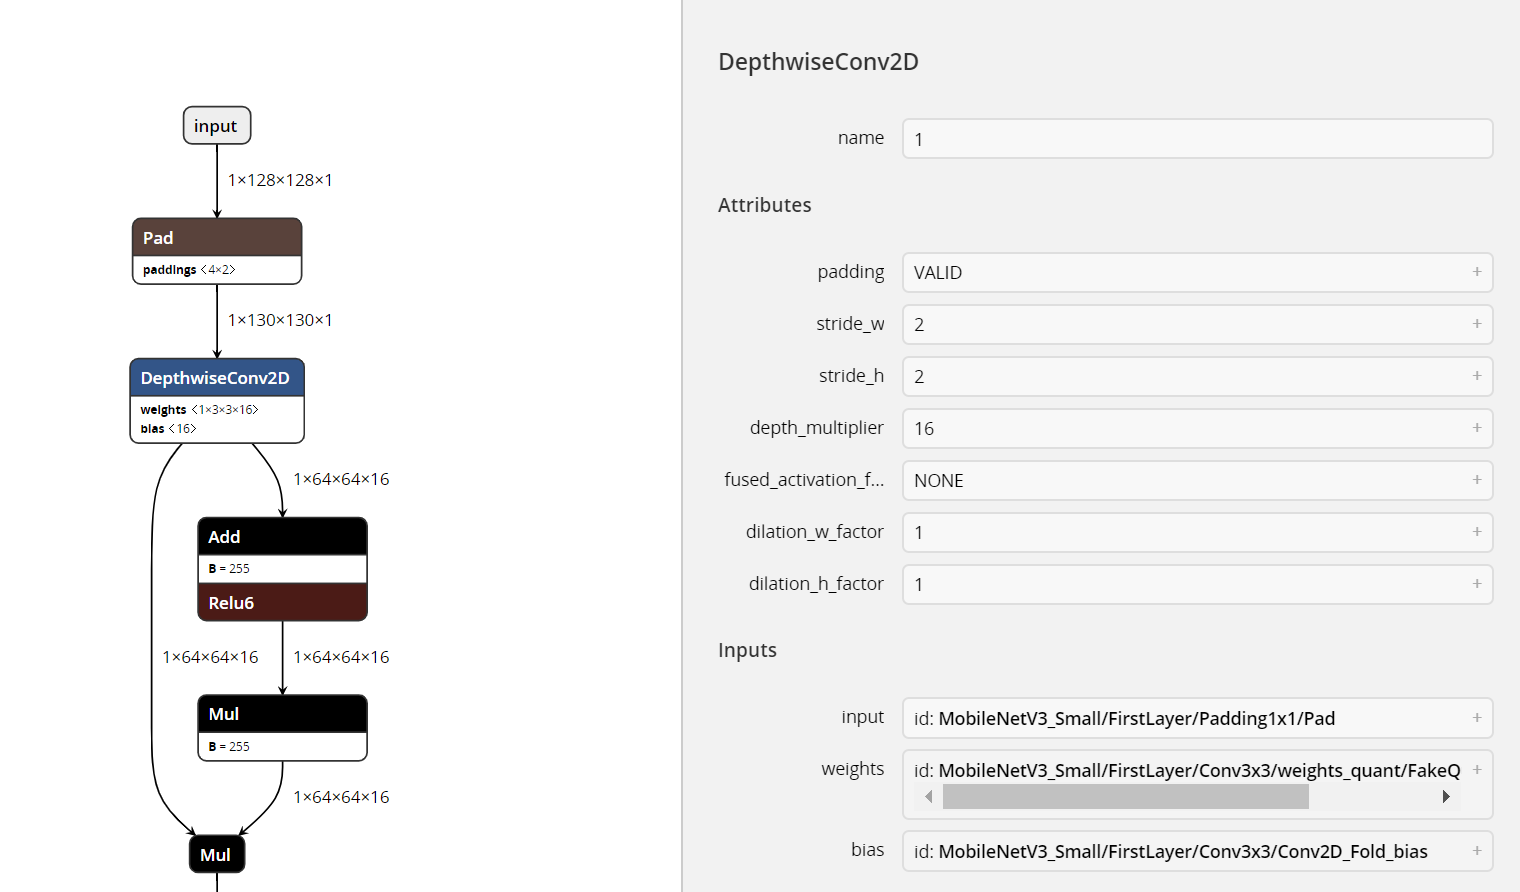Select the Pad node
1520x892 pixels.
[216, 238]
